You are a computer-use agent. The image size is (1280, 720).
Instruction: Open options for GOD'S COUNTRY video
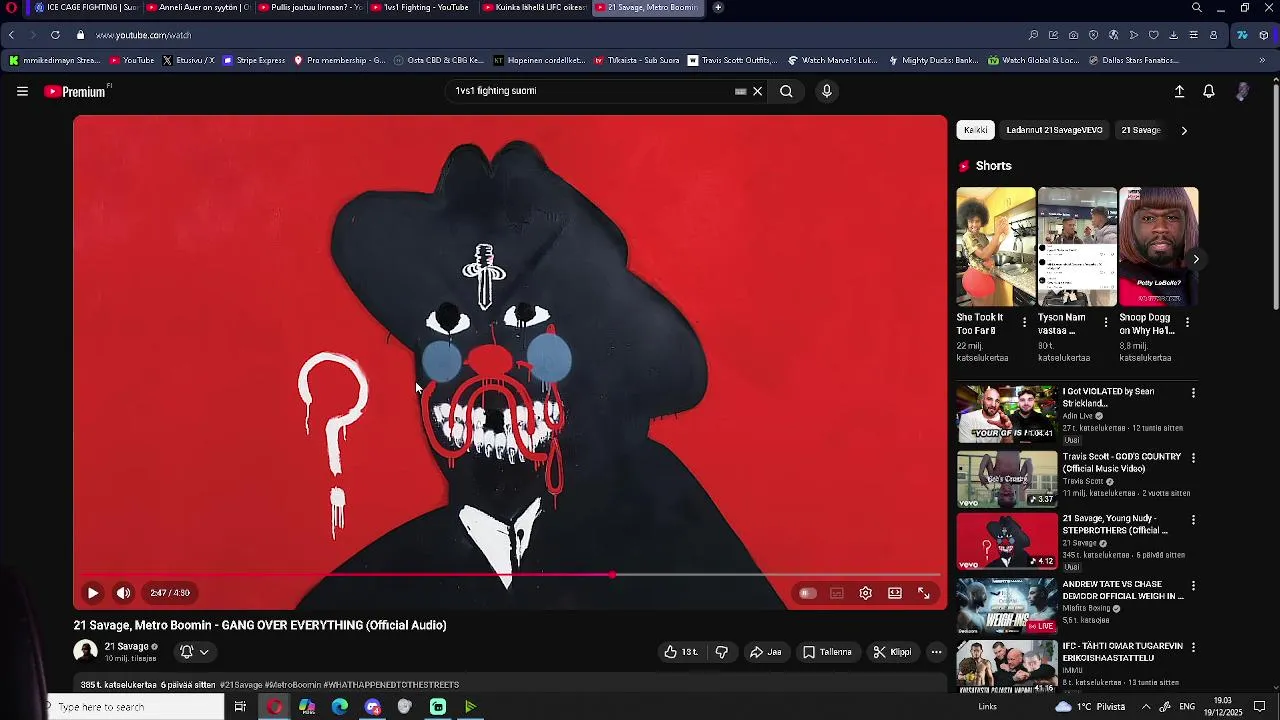click(x=1193, y=458)
